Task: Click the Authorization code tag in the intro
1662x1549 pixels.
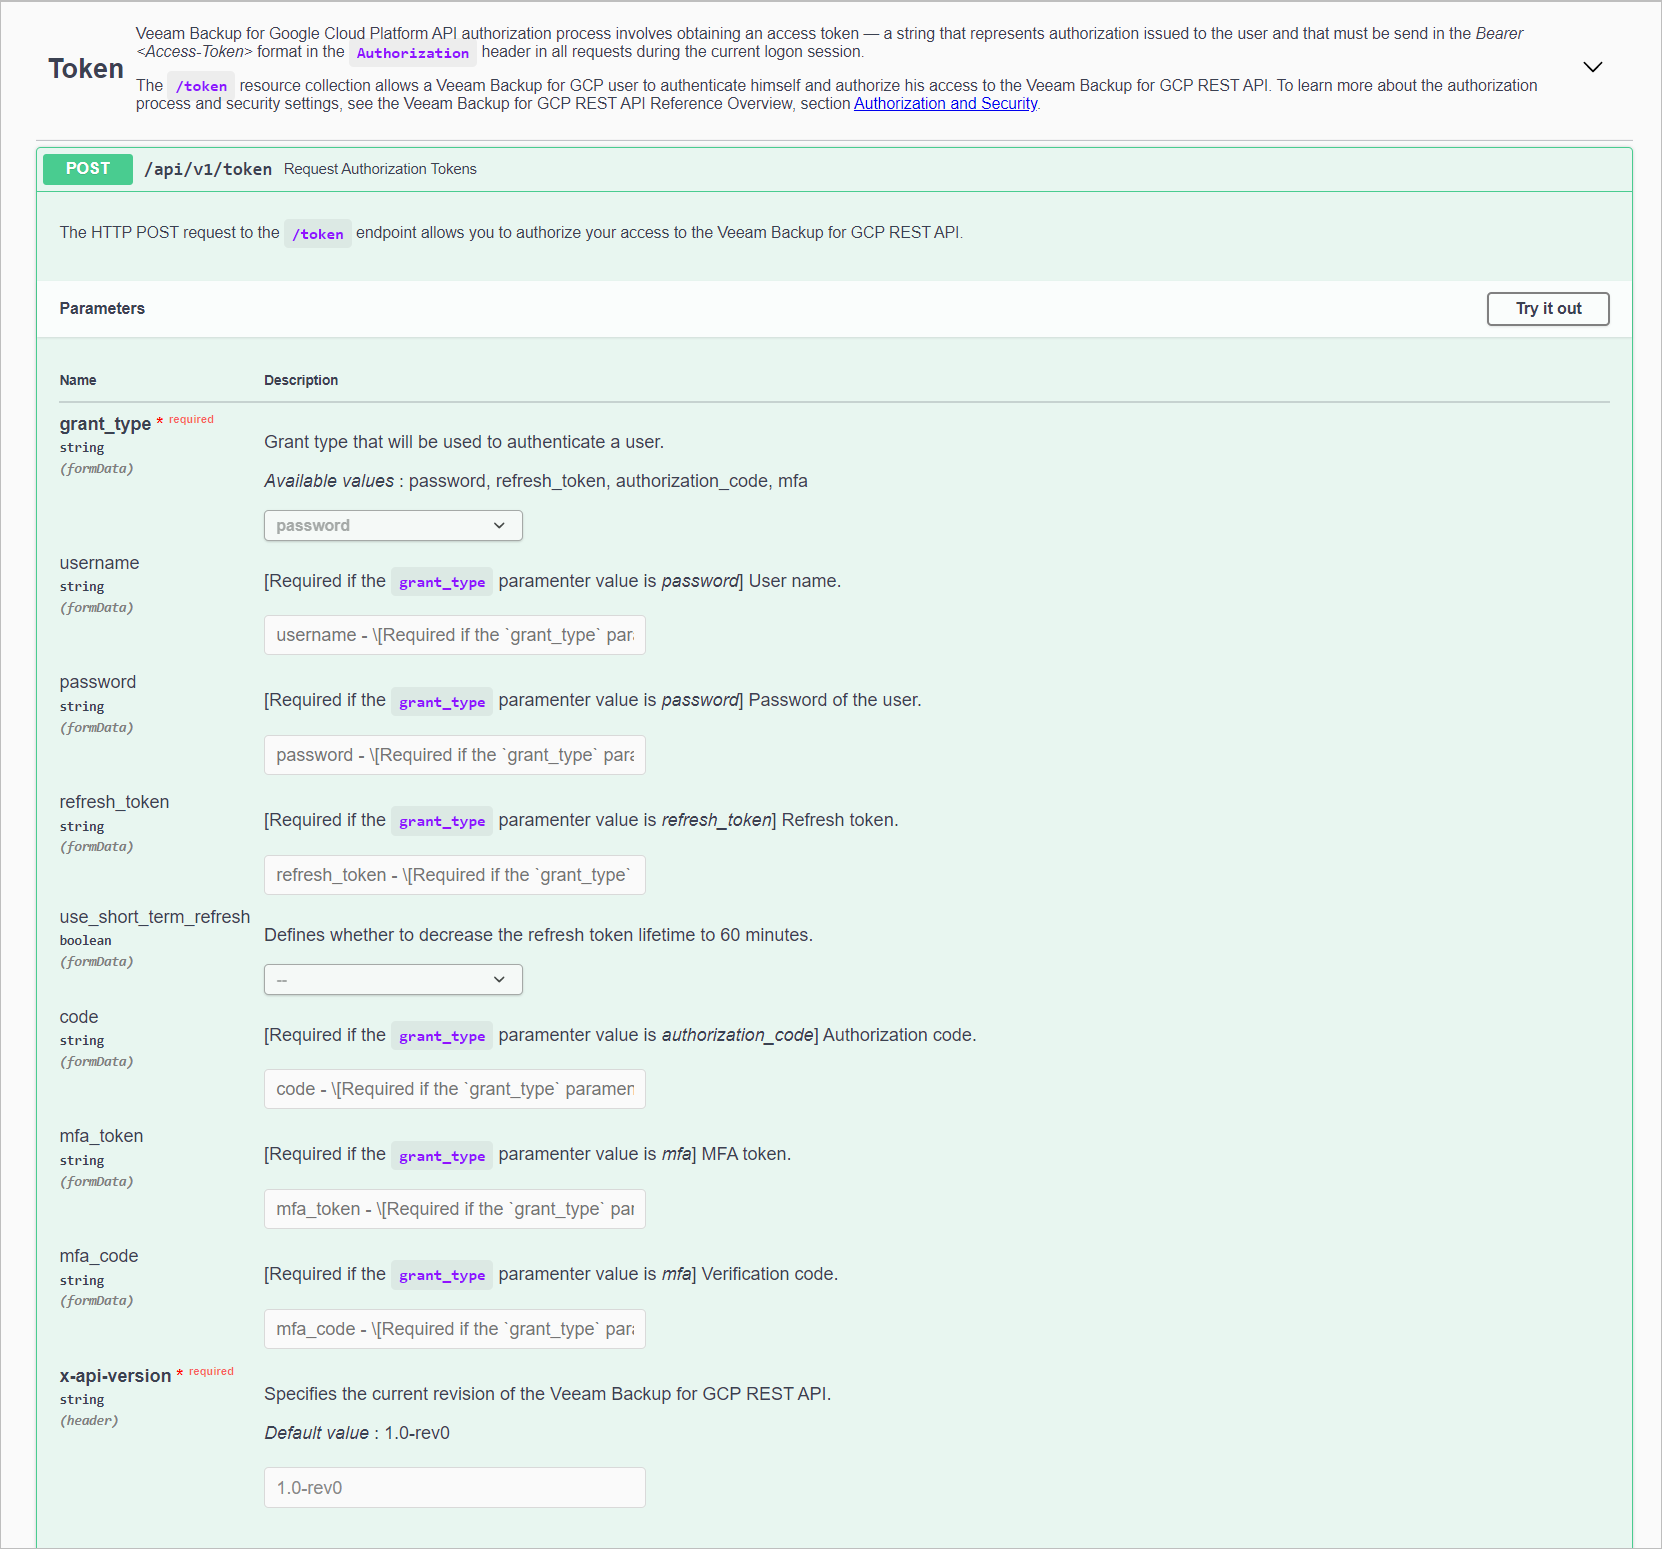Action: pos(413,53)
